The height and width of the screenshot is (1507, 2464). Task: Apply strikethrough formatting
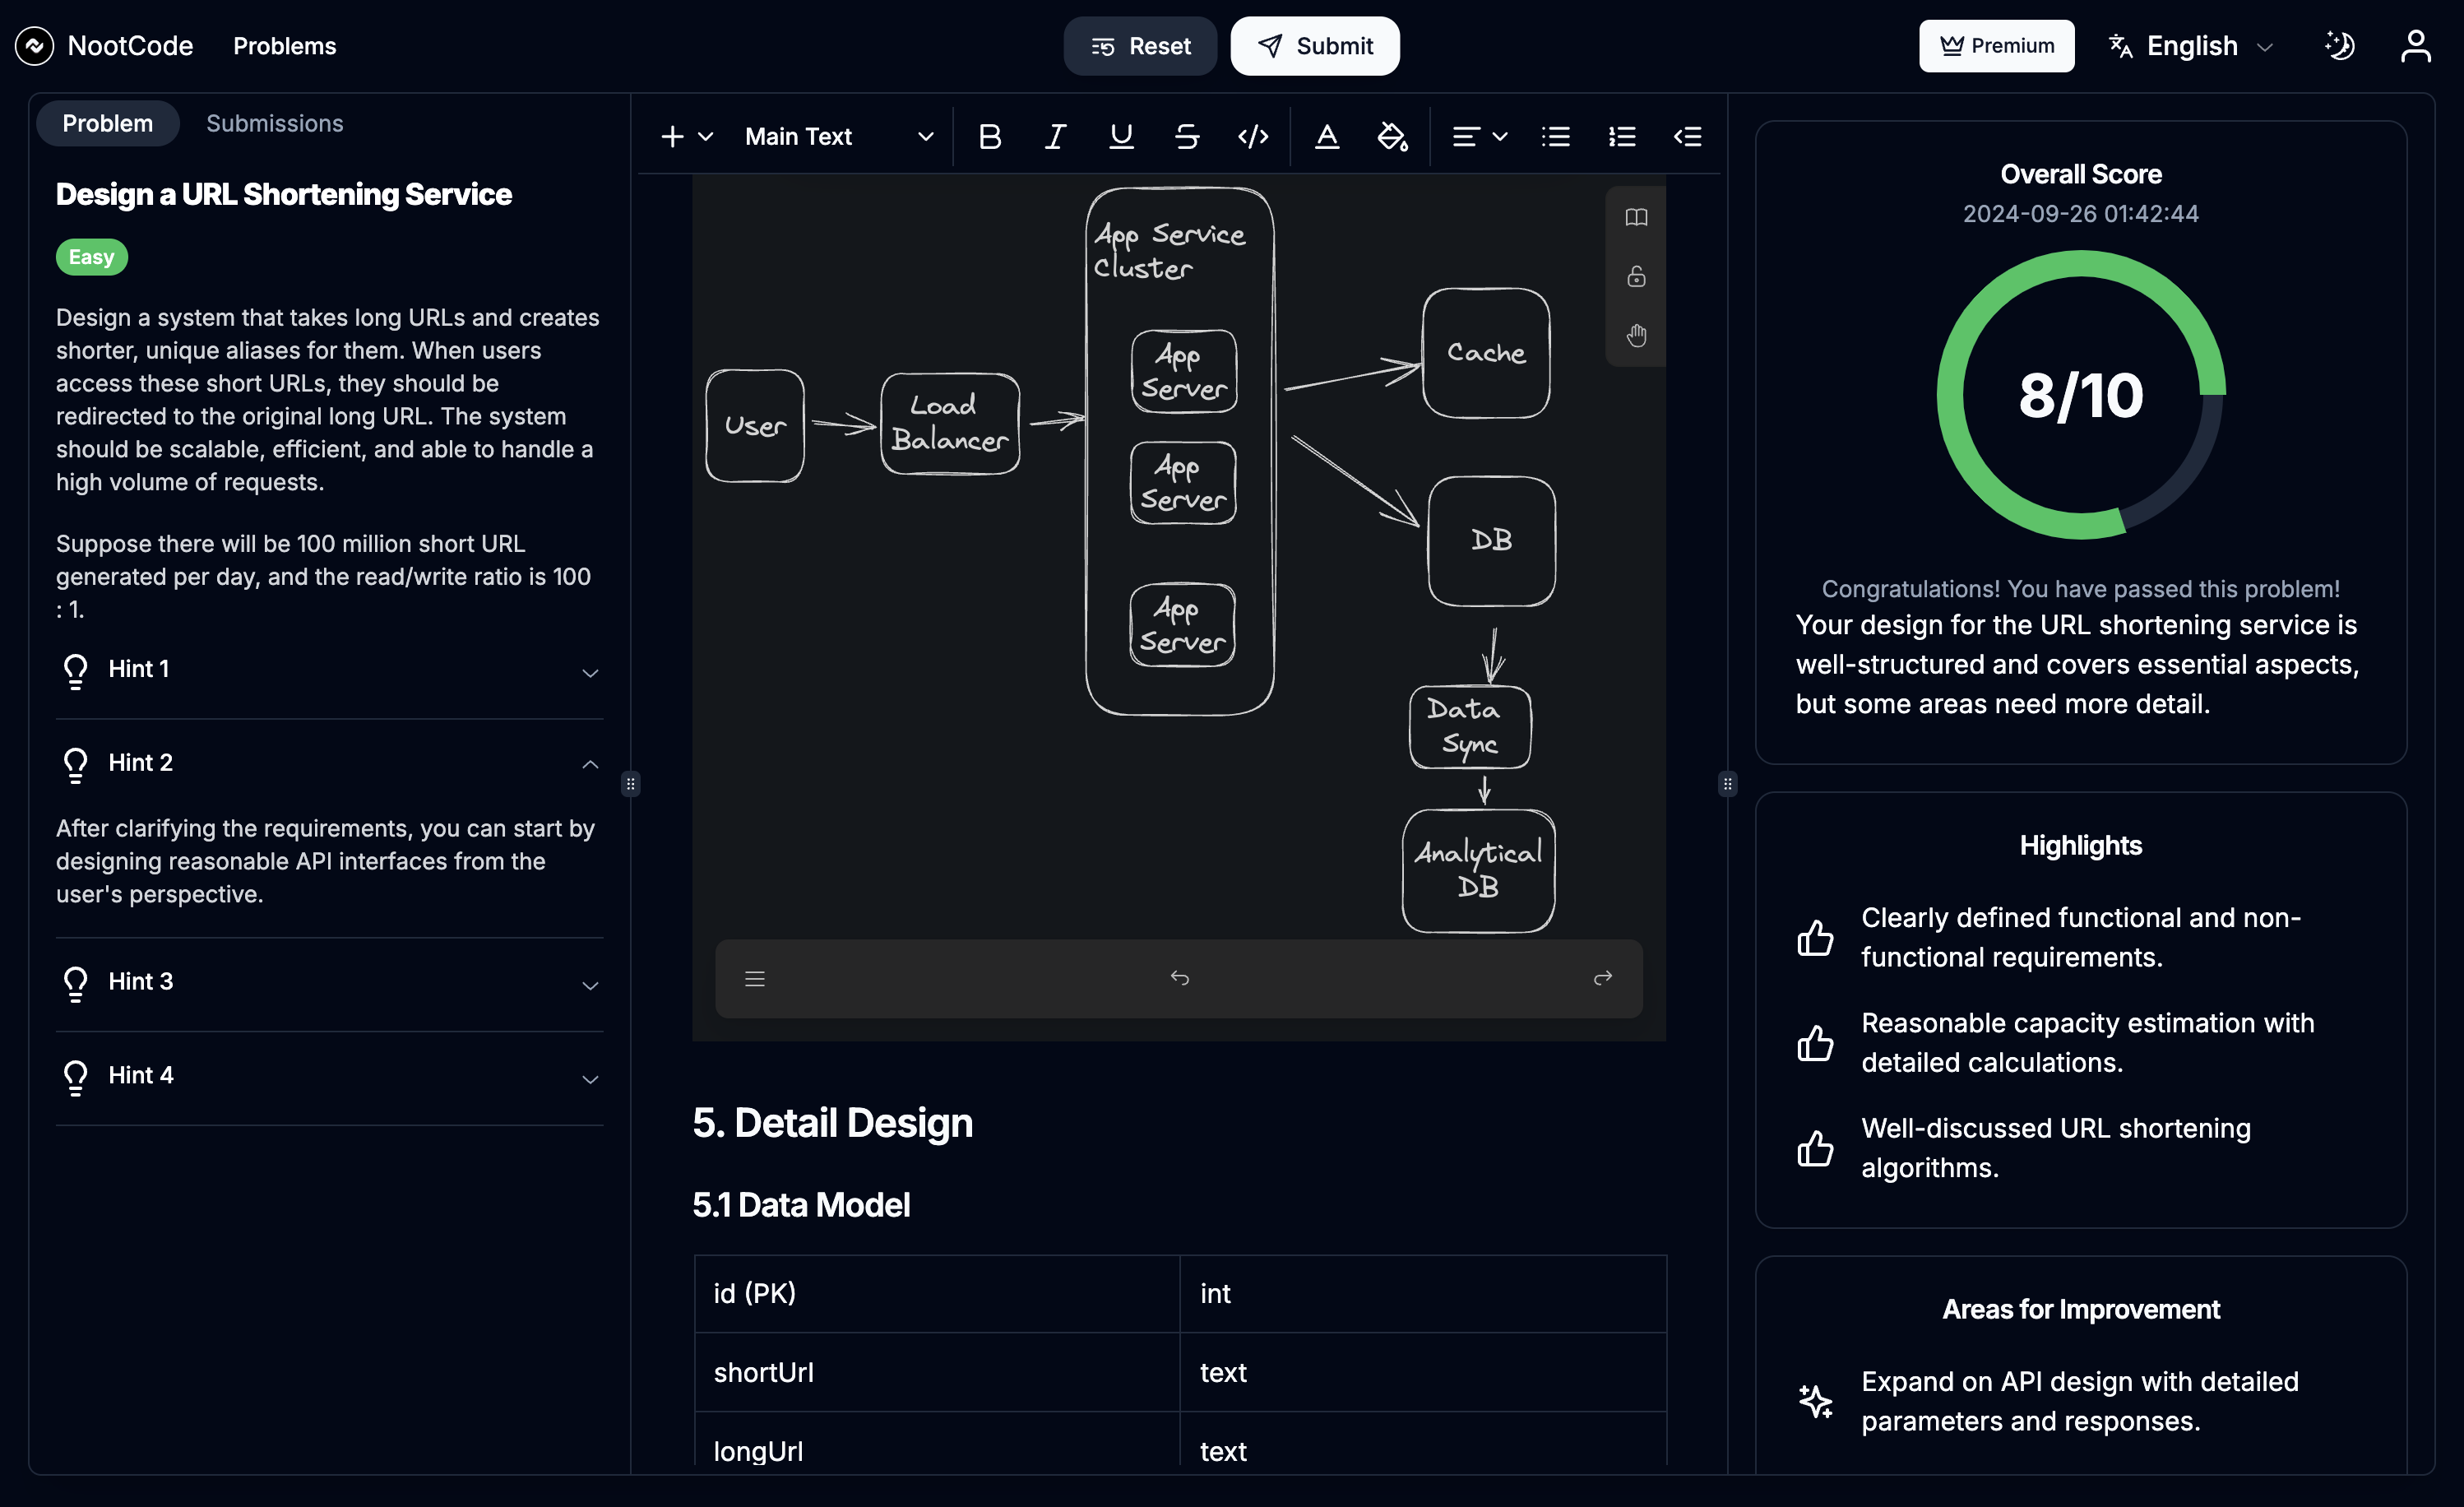[1187, 137]
